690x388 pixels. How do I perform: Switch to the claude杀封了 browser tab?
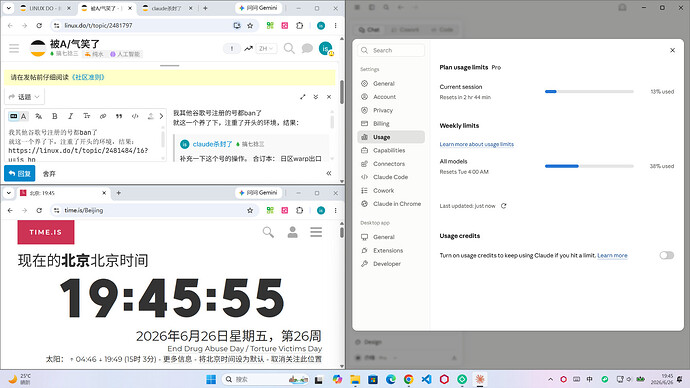[x=166, y=8]
